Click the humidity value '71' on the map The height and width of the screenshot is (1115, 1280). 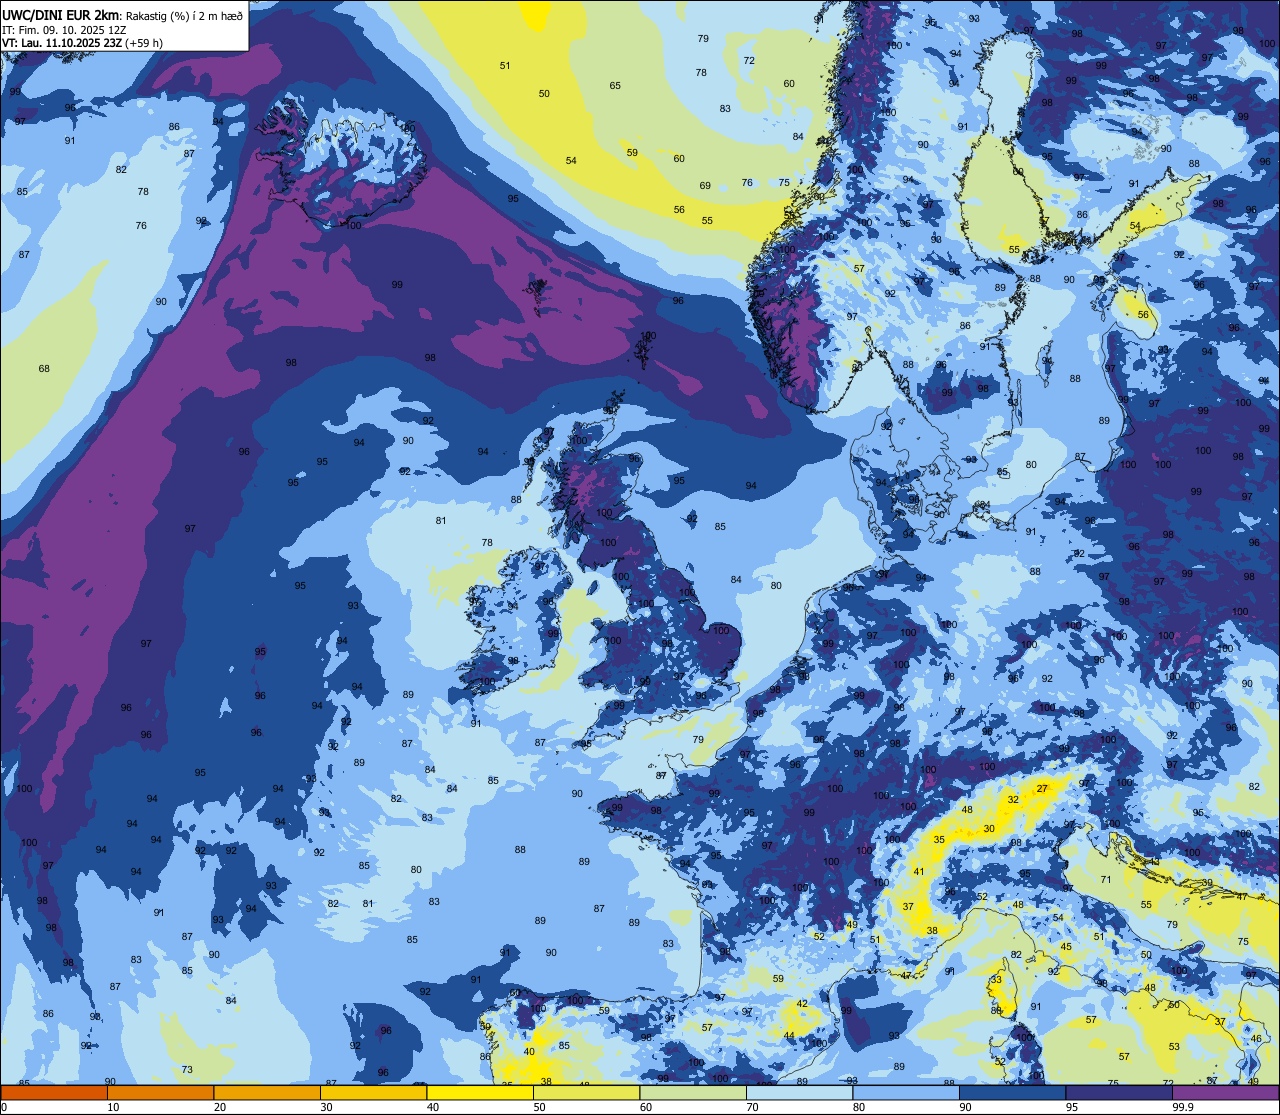(1106, 880)
